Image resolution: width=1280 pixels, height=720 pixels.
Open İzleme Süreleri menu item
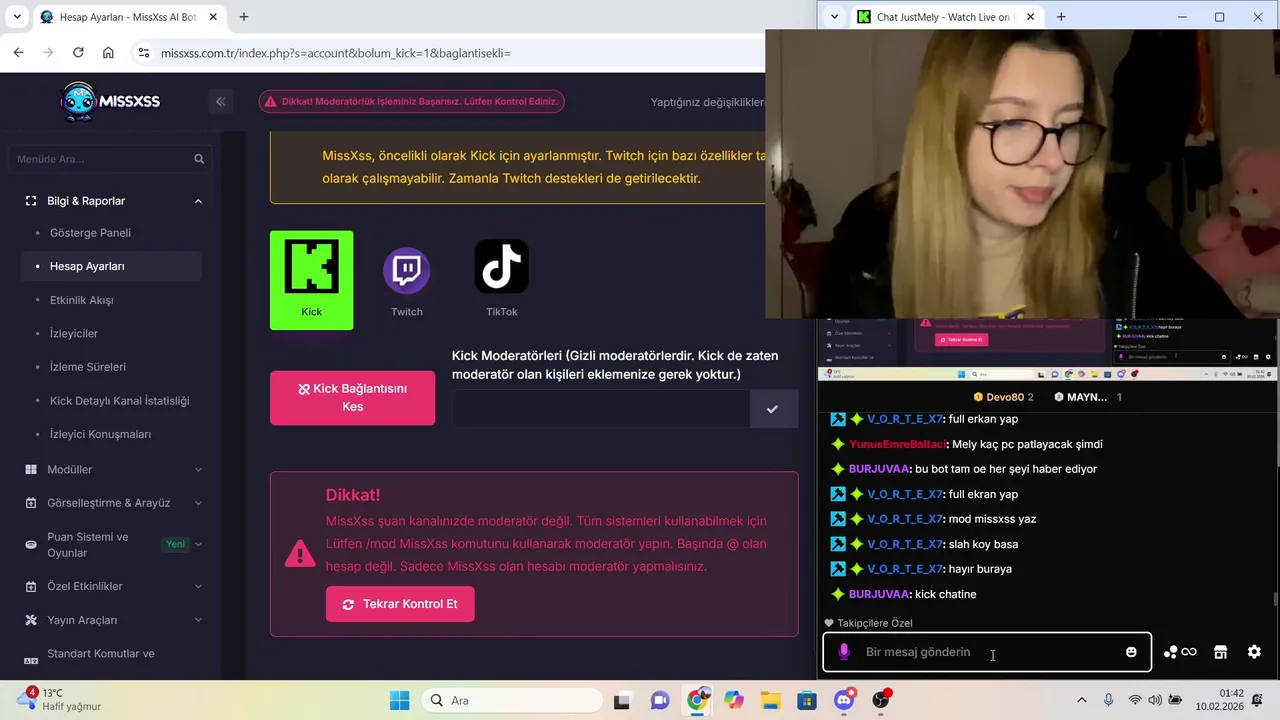point(88,367)
